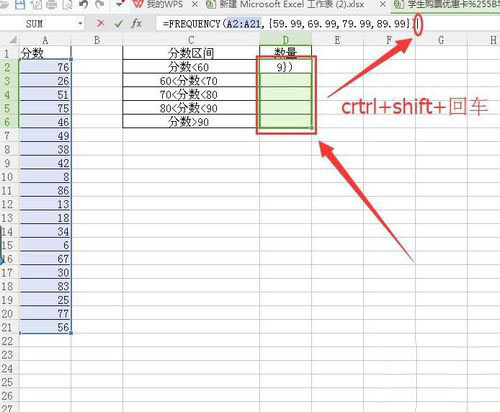Click cell A12 containing 13
The height and width of the screenshot is (412, 500).
point(45,204)
